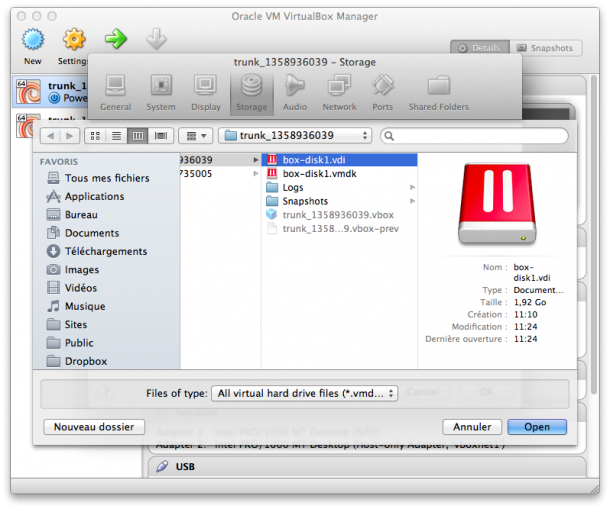Select the Storage settings tab
Screen dimensions: 610x509
(252, 93)
